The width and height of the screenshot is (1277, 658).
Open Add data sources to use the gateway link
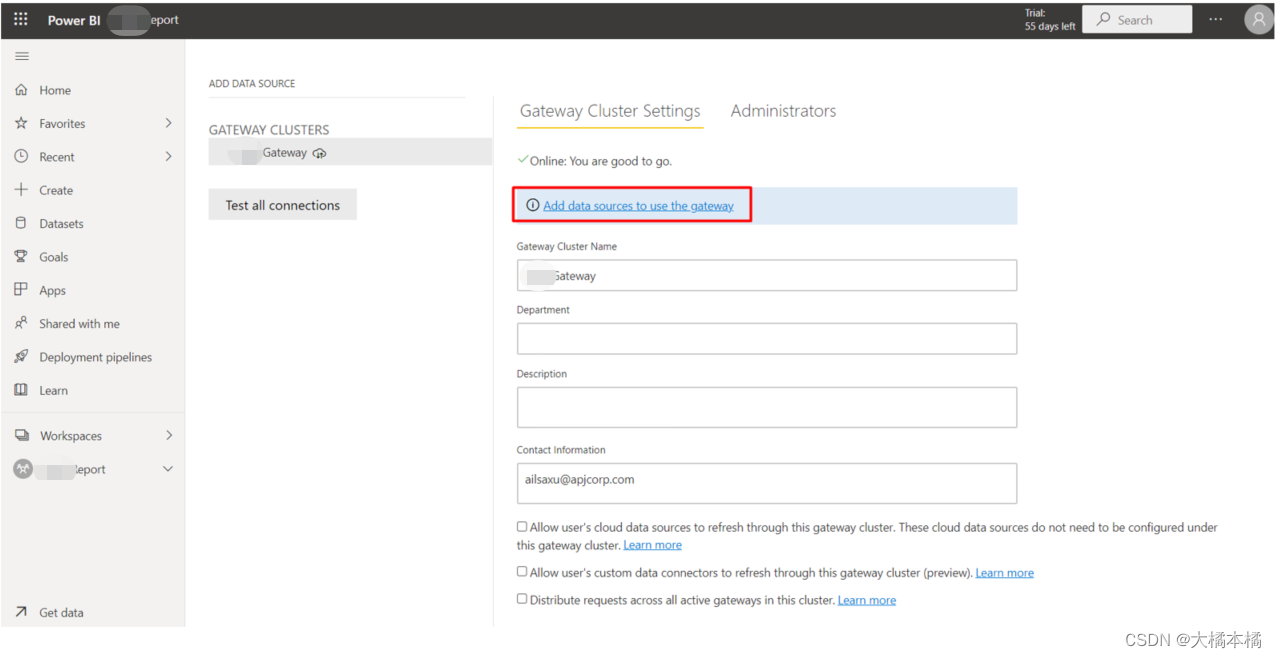tap(638, 206)
